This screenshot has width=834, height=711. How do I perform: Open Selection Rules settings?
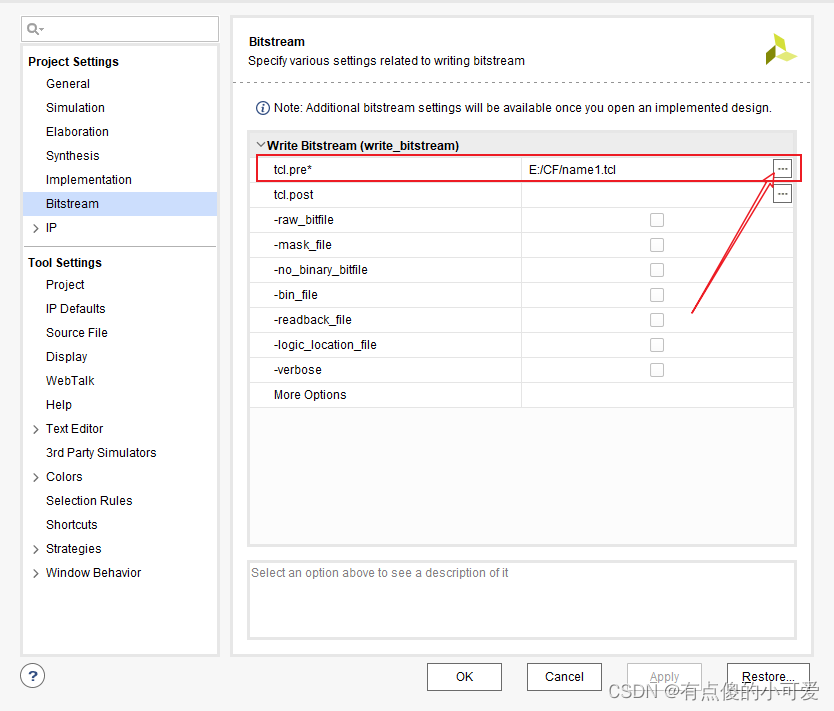pos(89,500)
